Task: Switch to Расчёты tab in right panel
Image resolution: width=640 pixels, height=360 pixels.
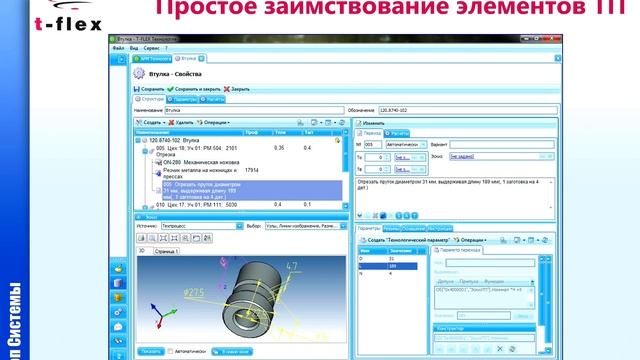Action: coord(397,133)
